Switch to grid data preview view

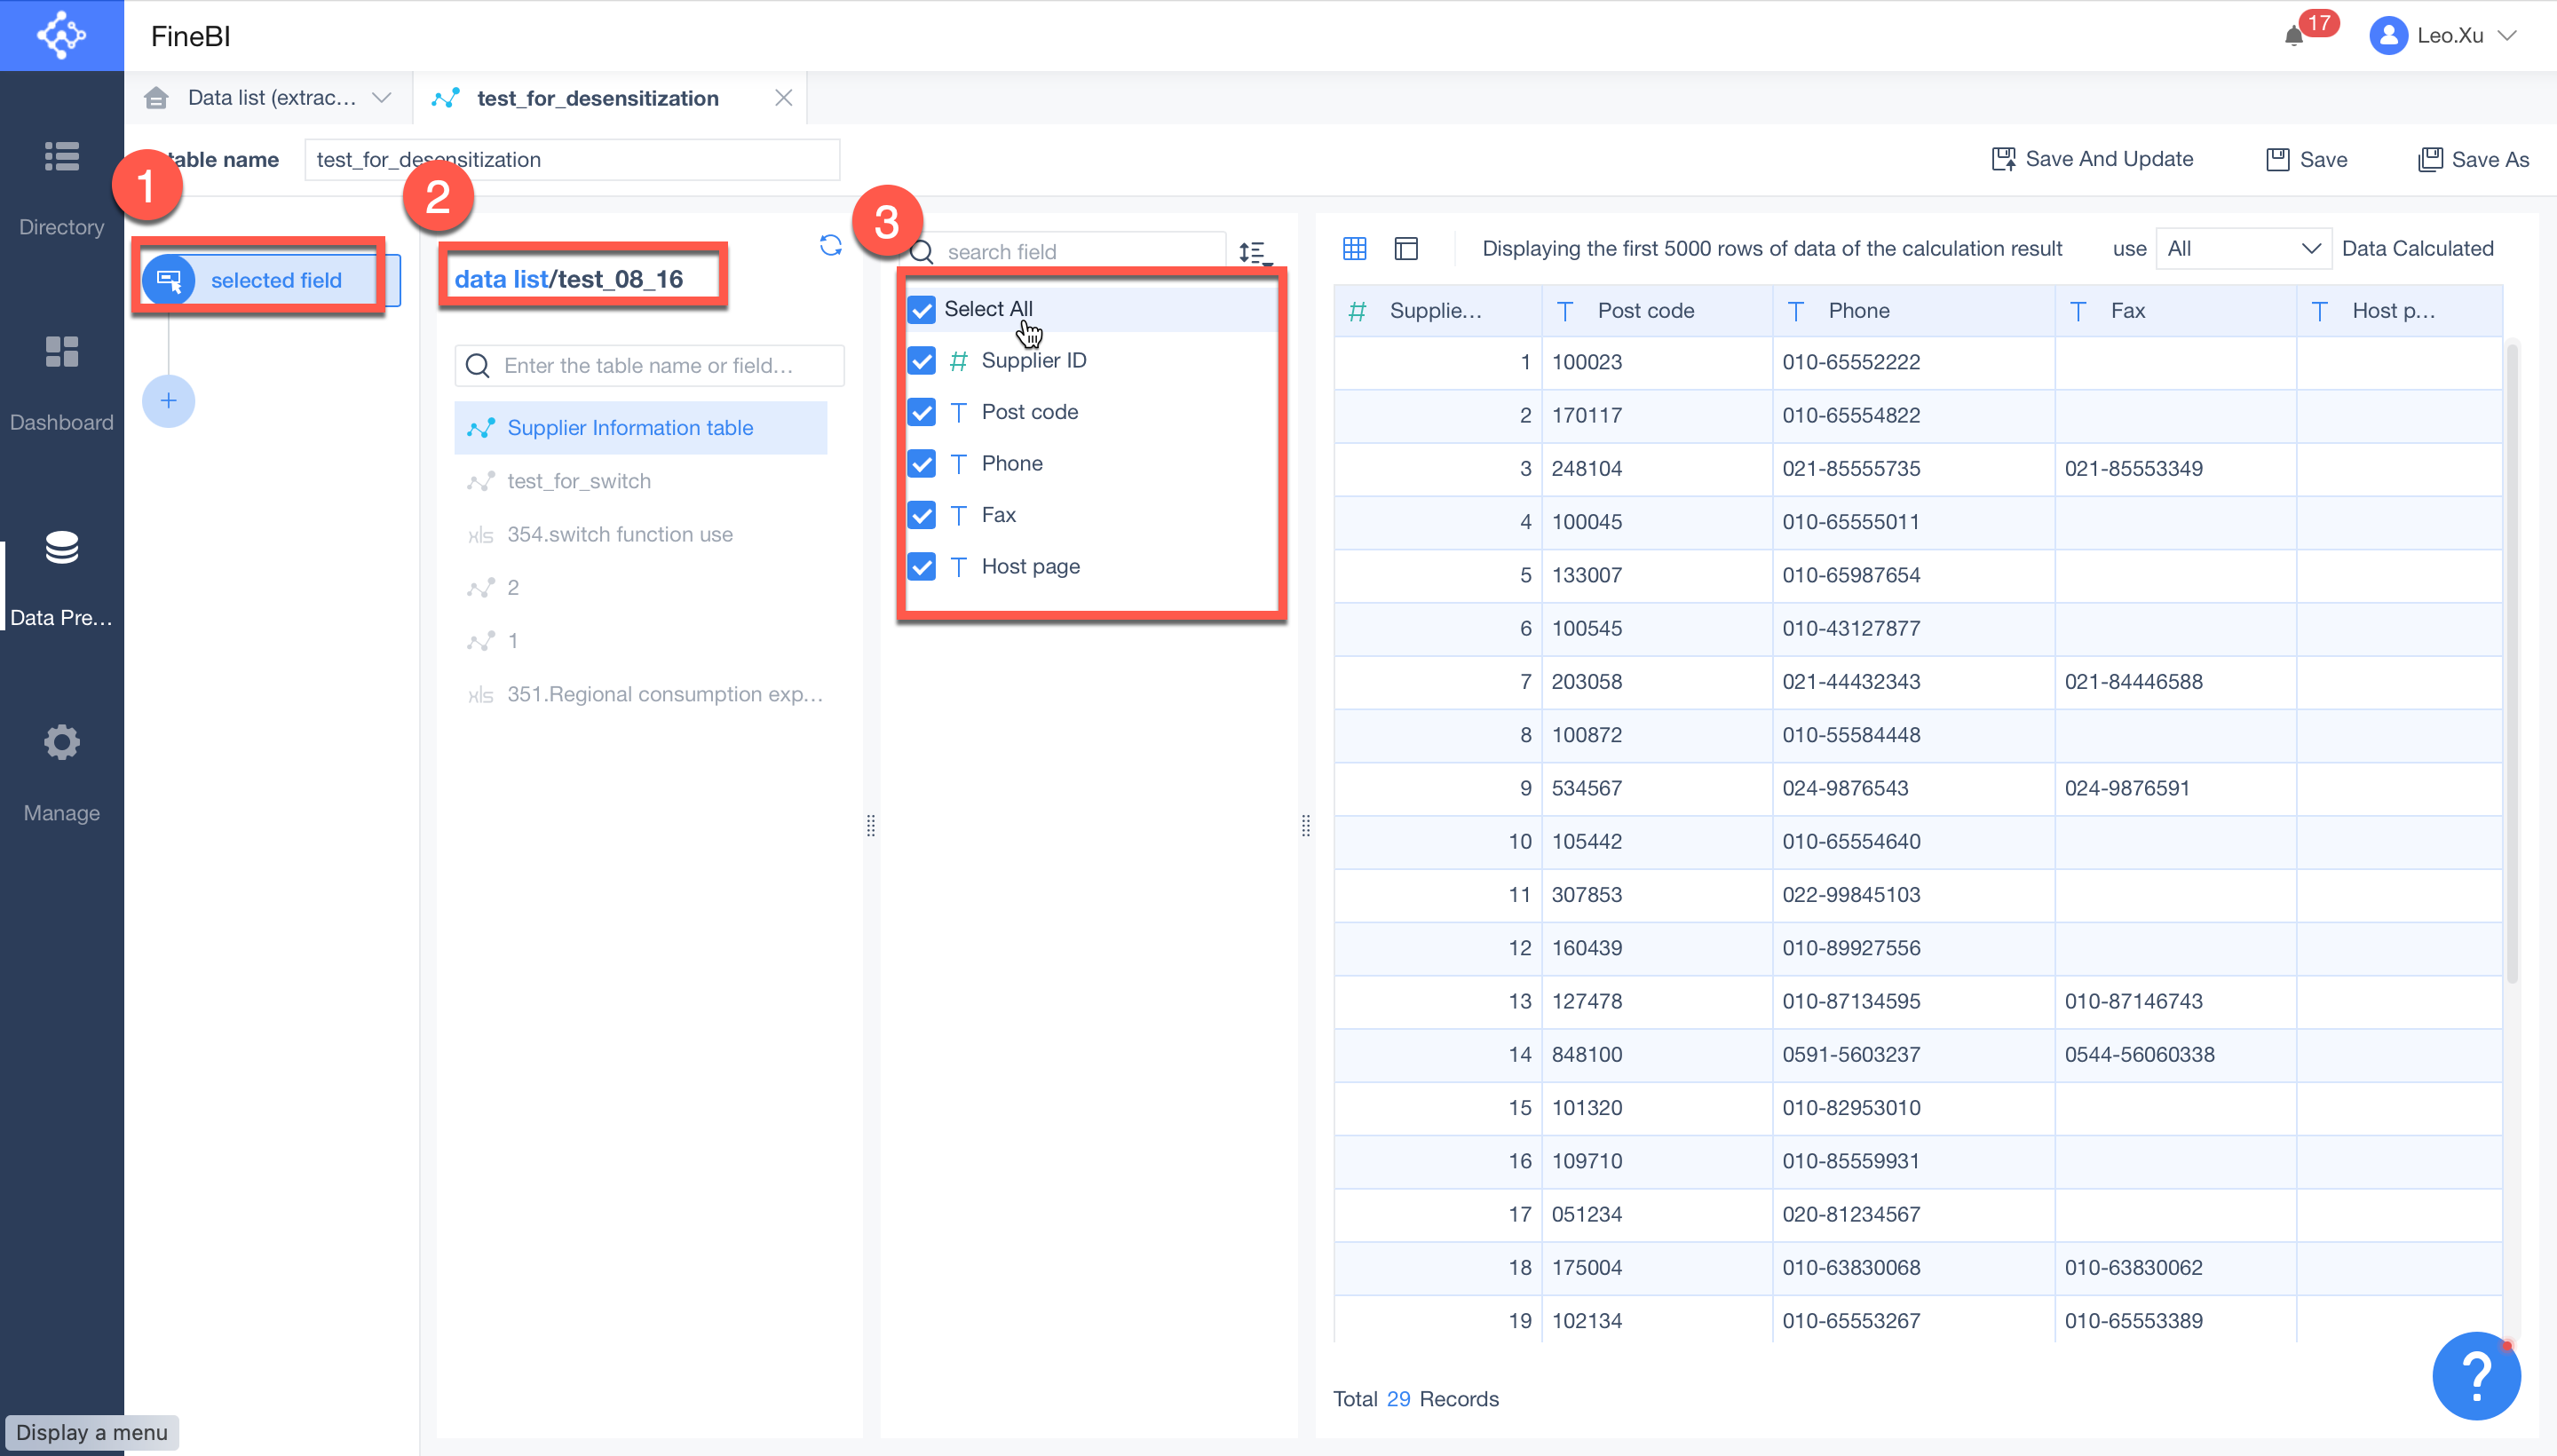point(1354,248)
